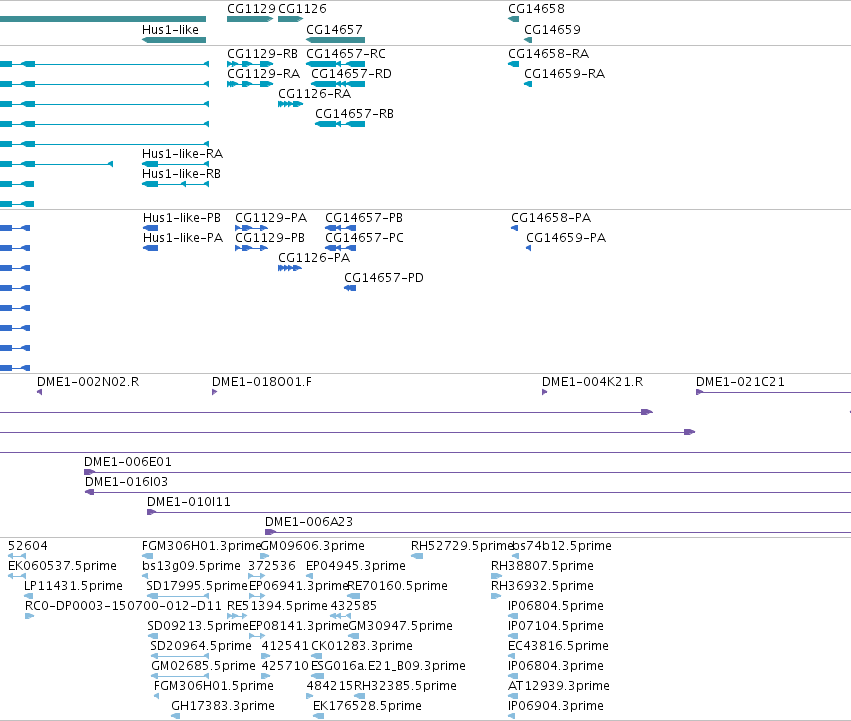Viewport: 851px width, 721px height.
Task: Select EST GM30947.5prime
Action: point(400,626)
